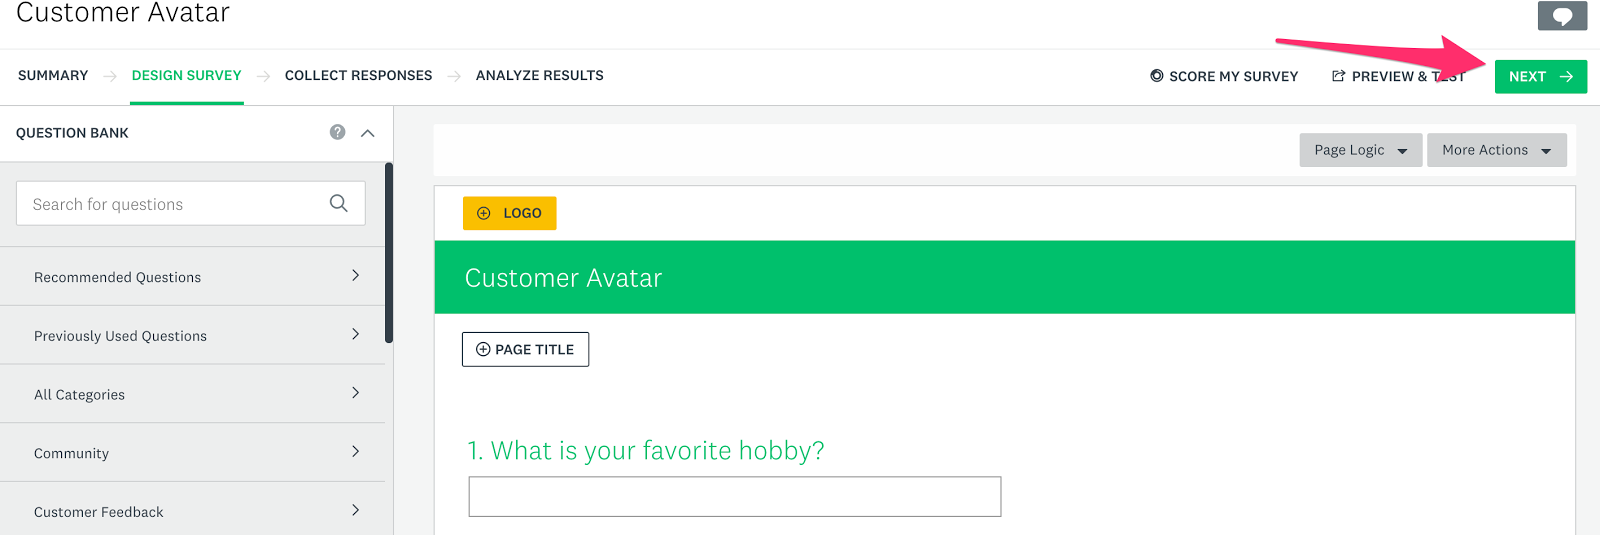Click the favorite hobby answer box
Viewport: 1600px width, 535px height.
coord(735,496)
